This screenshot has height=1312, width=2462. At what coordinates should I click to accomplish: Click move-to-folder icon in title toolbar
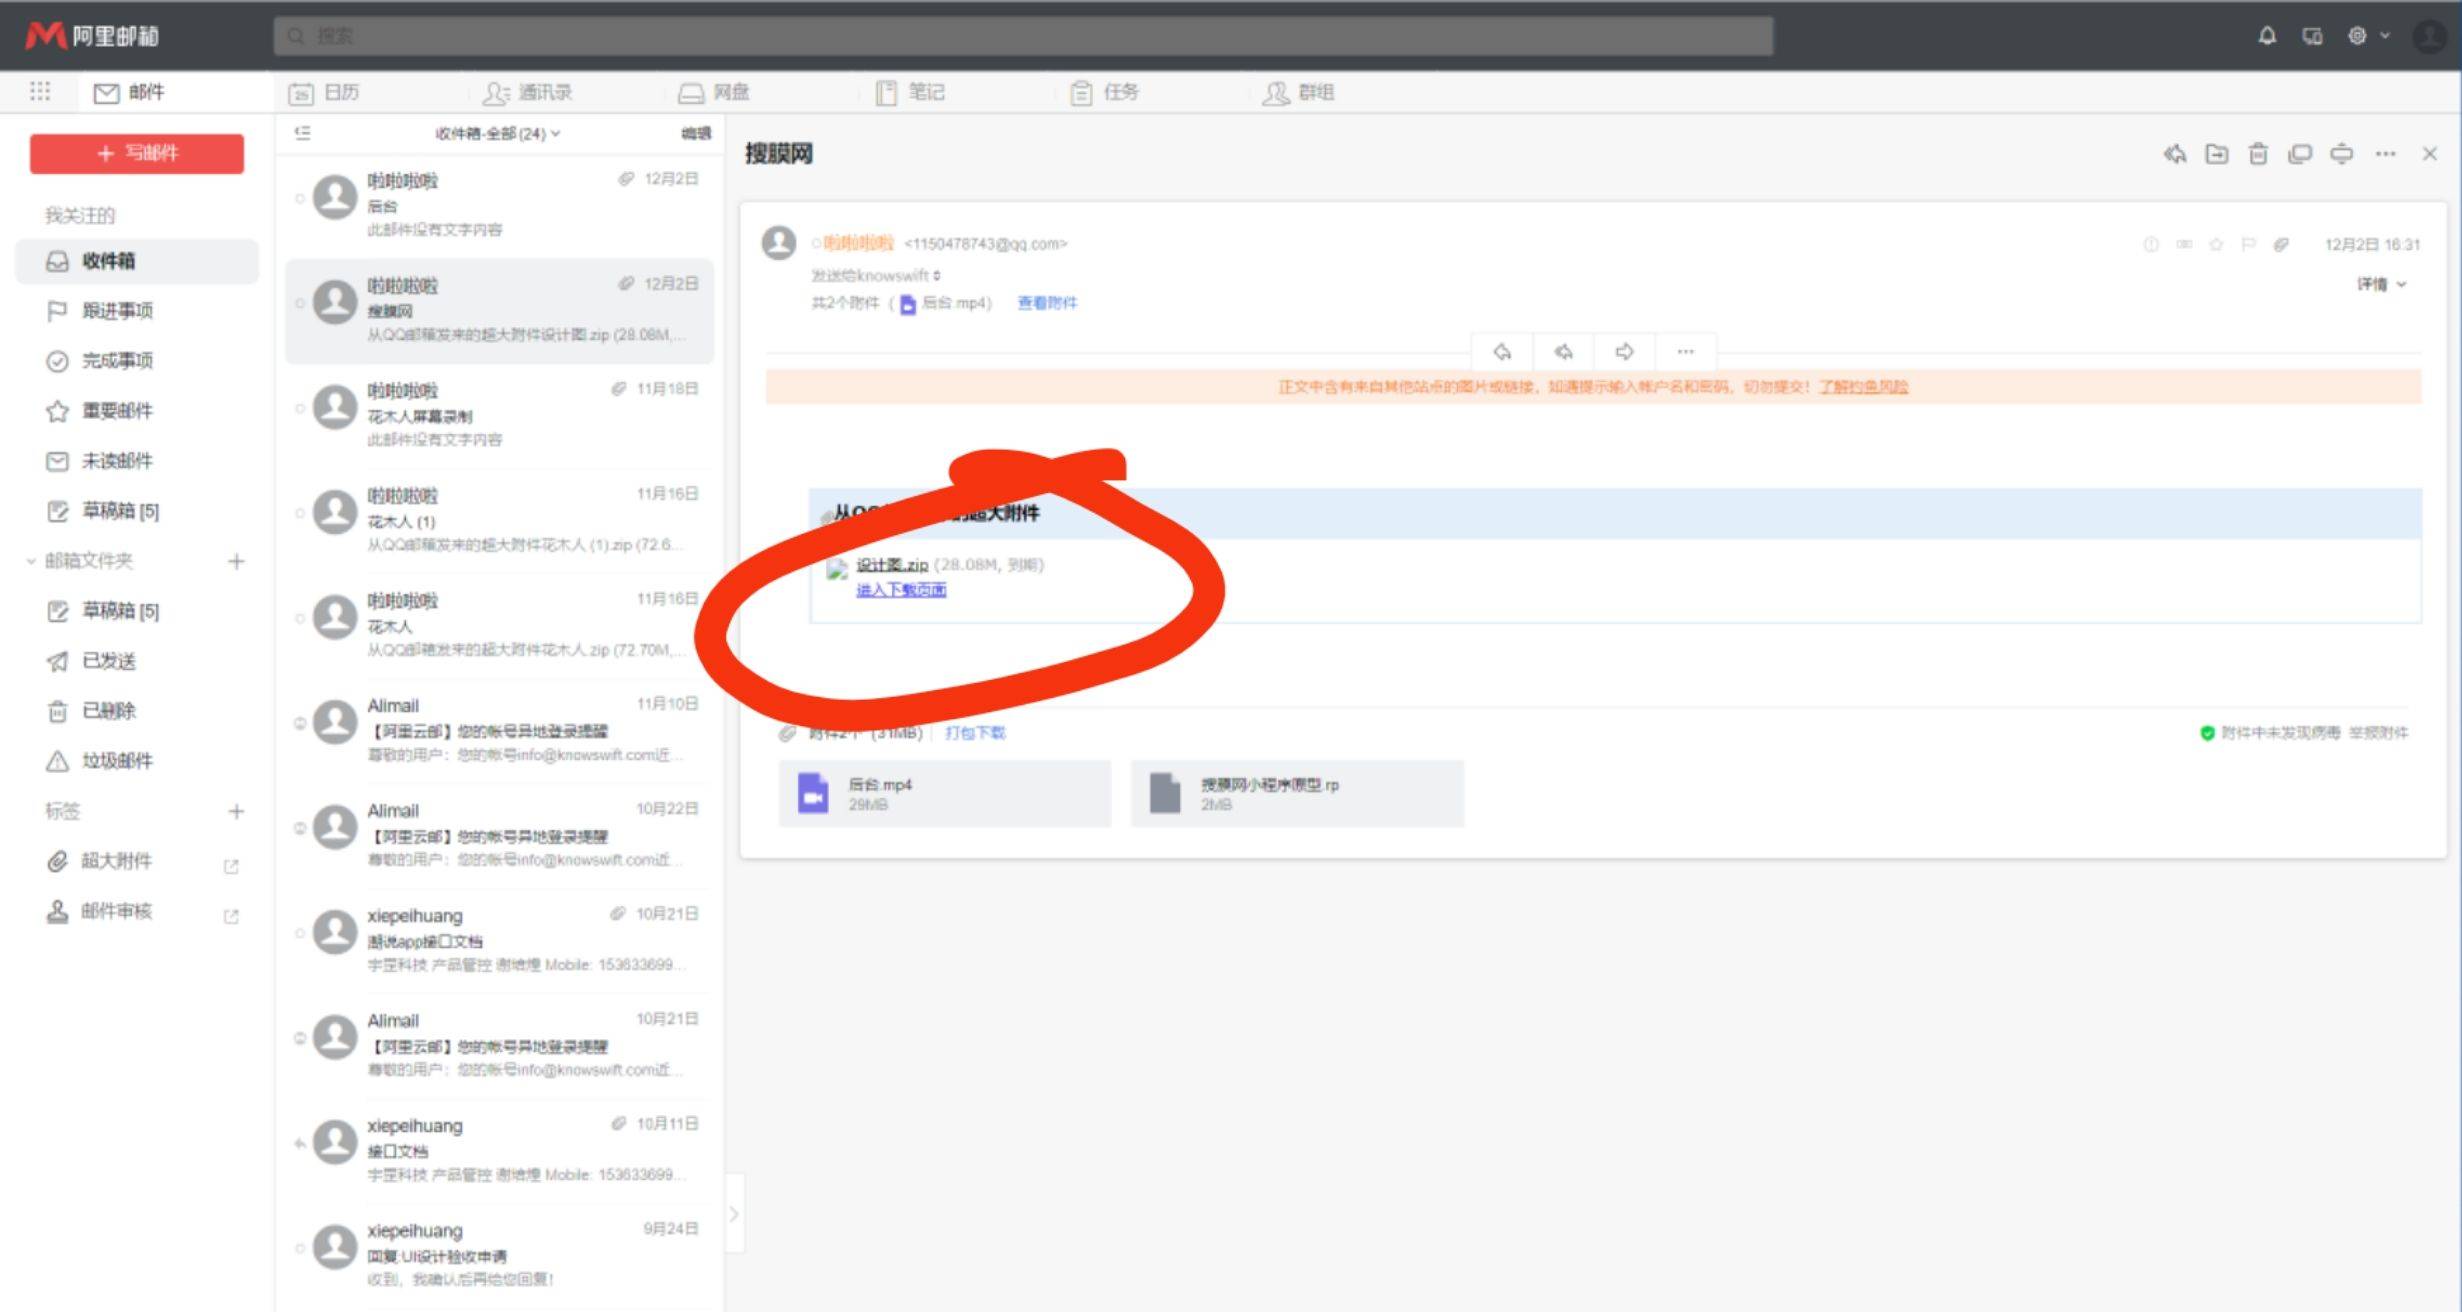(2217, 154)
